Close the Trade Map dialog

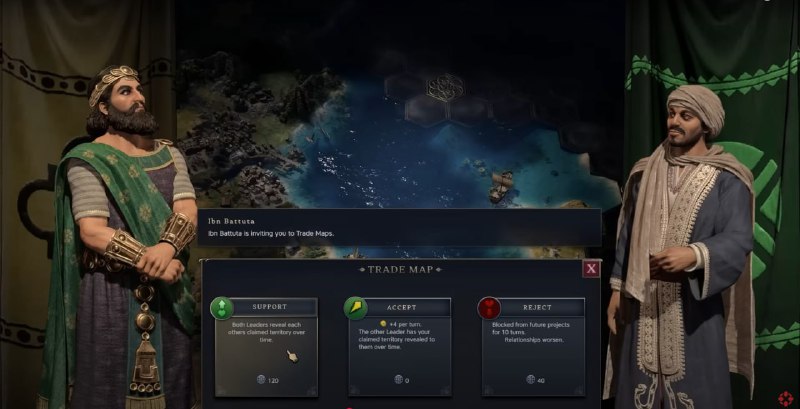tap(591, 269)
